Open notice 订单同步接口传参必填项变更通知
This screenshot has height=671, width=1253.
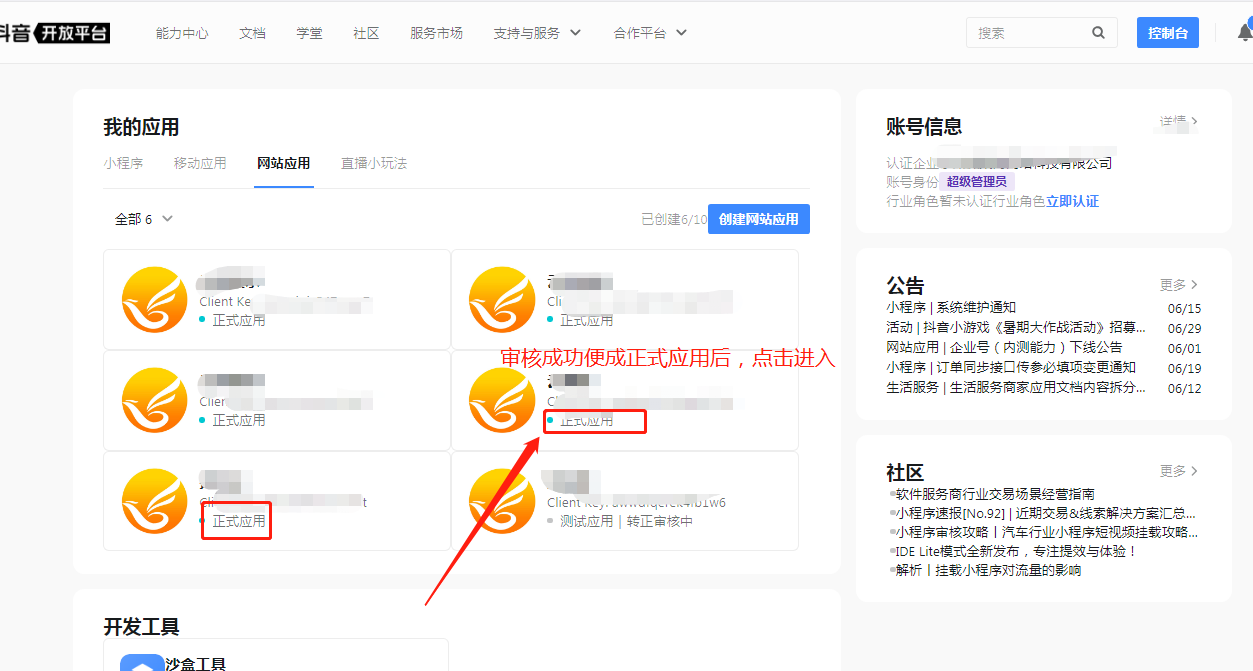tap(1011, 368)
